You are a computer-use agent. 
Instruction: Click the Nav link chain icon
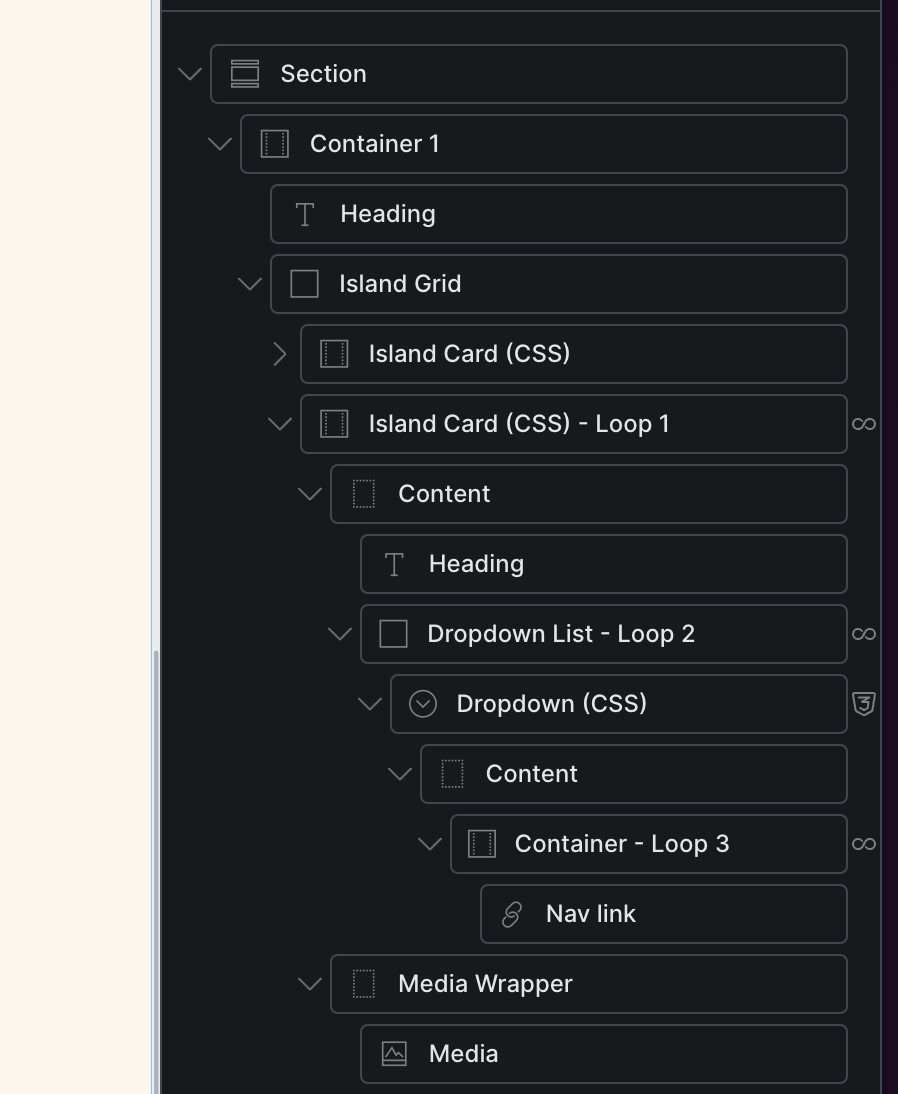pos(512,914)
